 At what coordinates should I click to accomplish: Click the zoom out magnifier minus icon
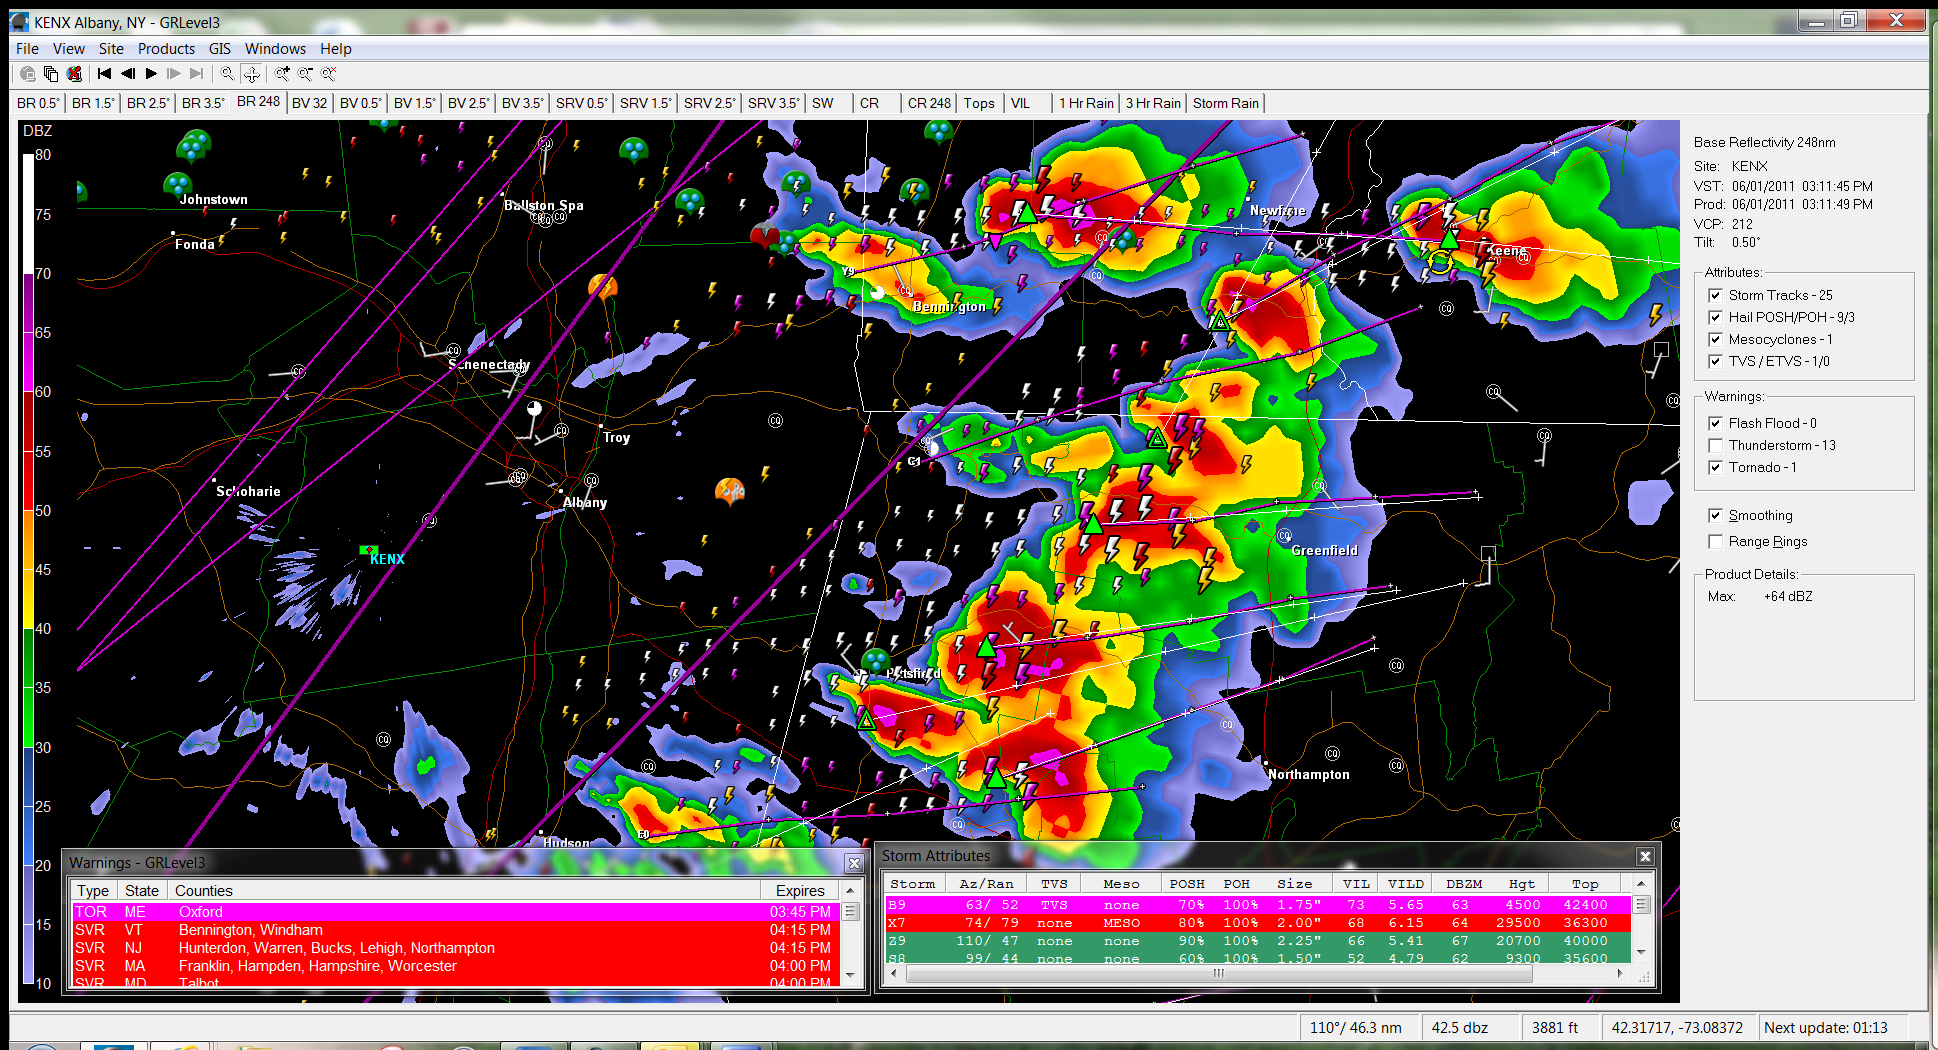[305, 74]
